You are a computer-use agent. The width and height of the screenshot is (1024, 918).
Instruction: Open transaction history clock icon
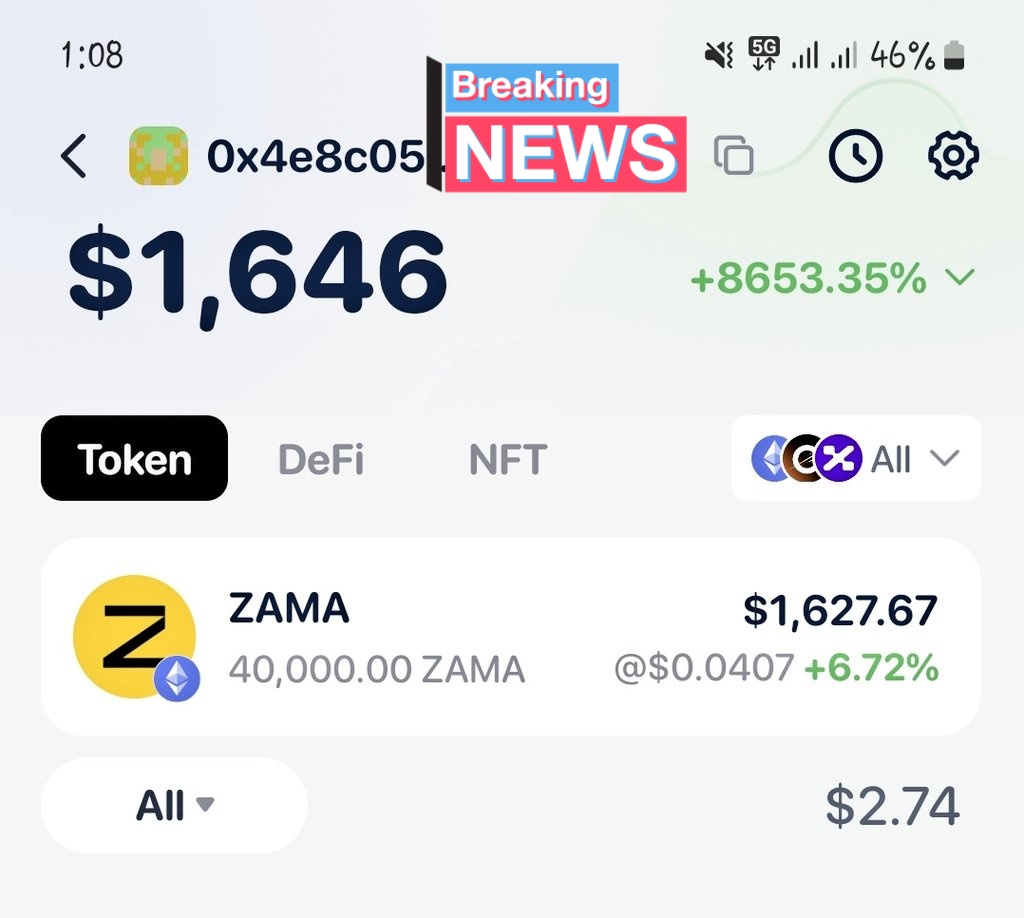click(x=855, y=156)
